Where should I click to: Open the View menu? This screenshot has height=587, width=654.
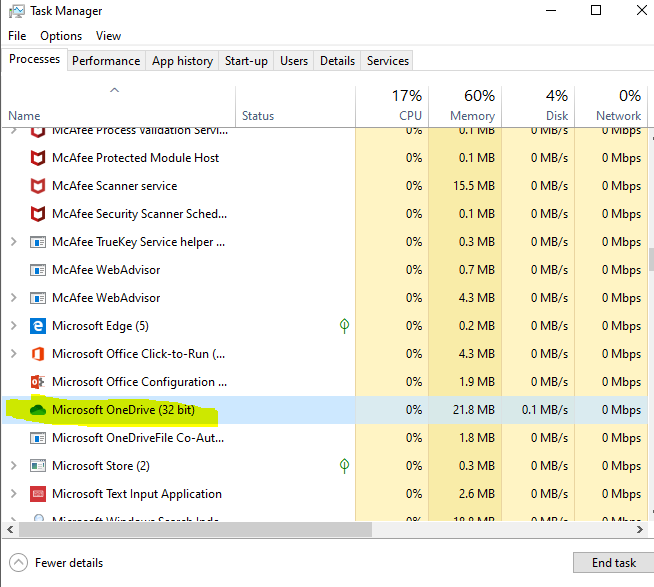[108, 36]
